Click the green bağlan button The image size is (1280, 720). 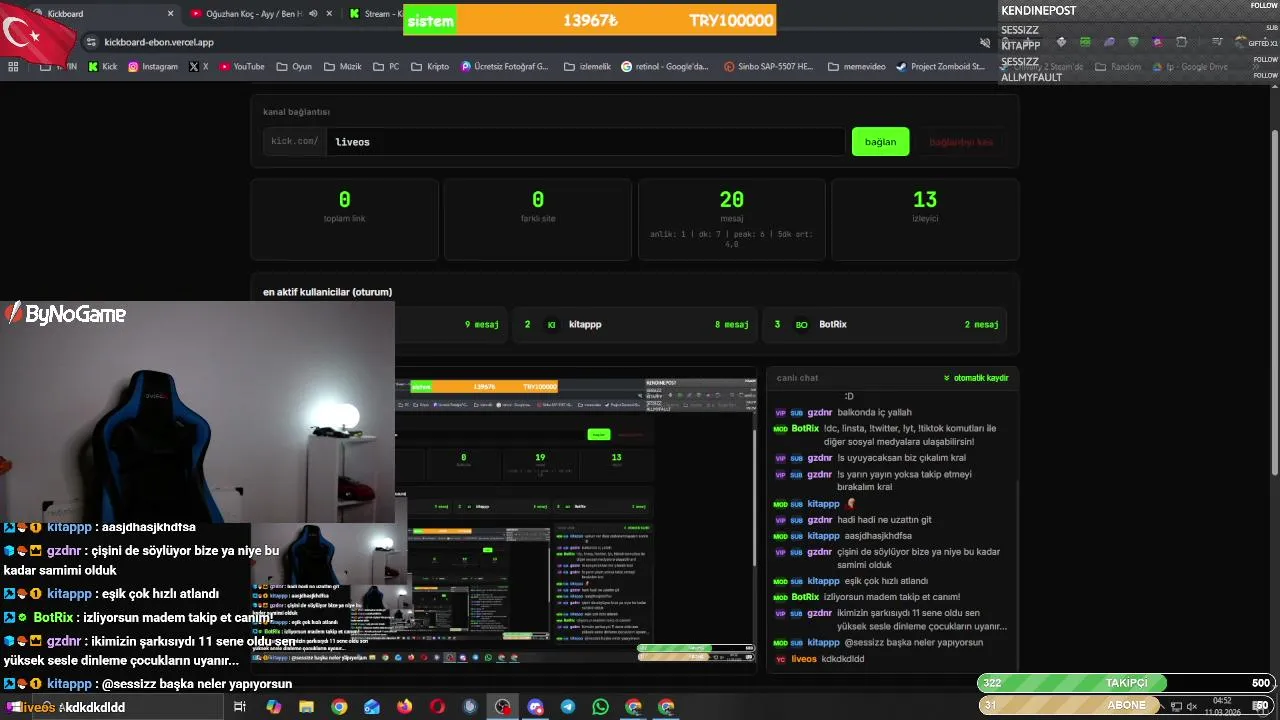coord(880,141)
